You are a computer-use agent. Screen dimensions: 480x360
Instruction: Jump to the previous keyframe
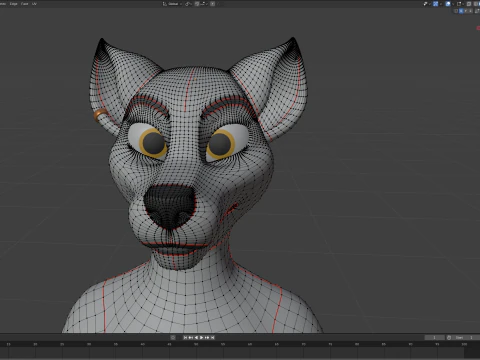pos(191,338)
